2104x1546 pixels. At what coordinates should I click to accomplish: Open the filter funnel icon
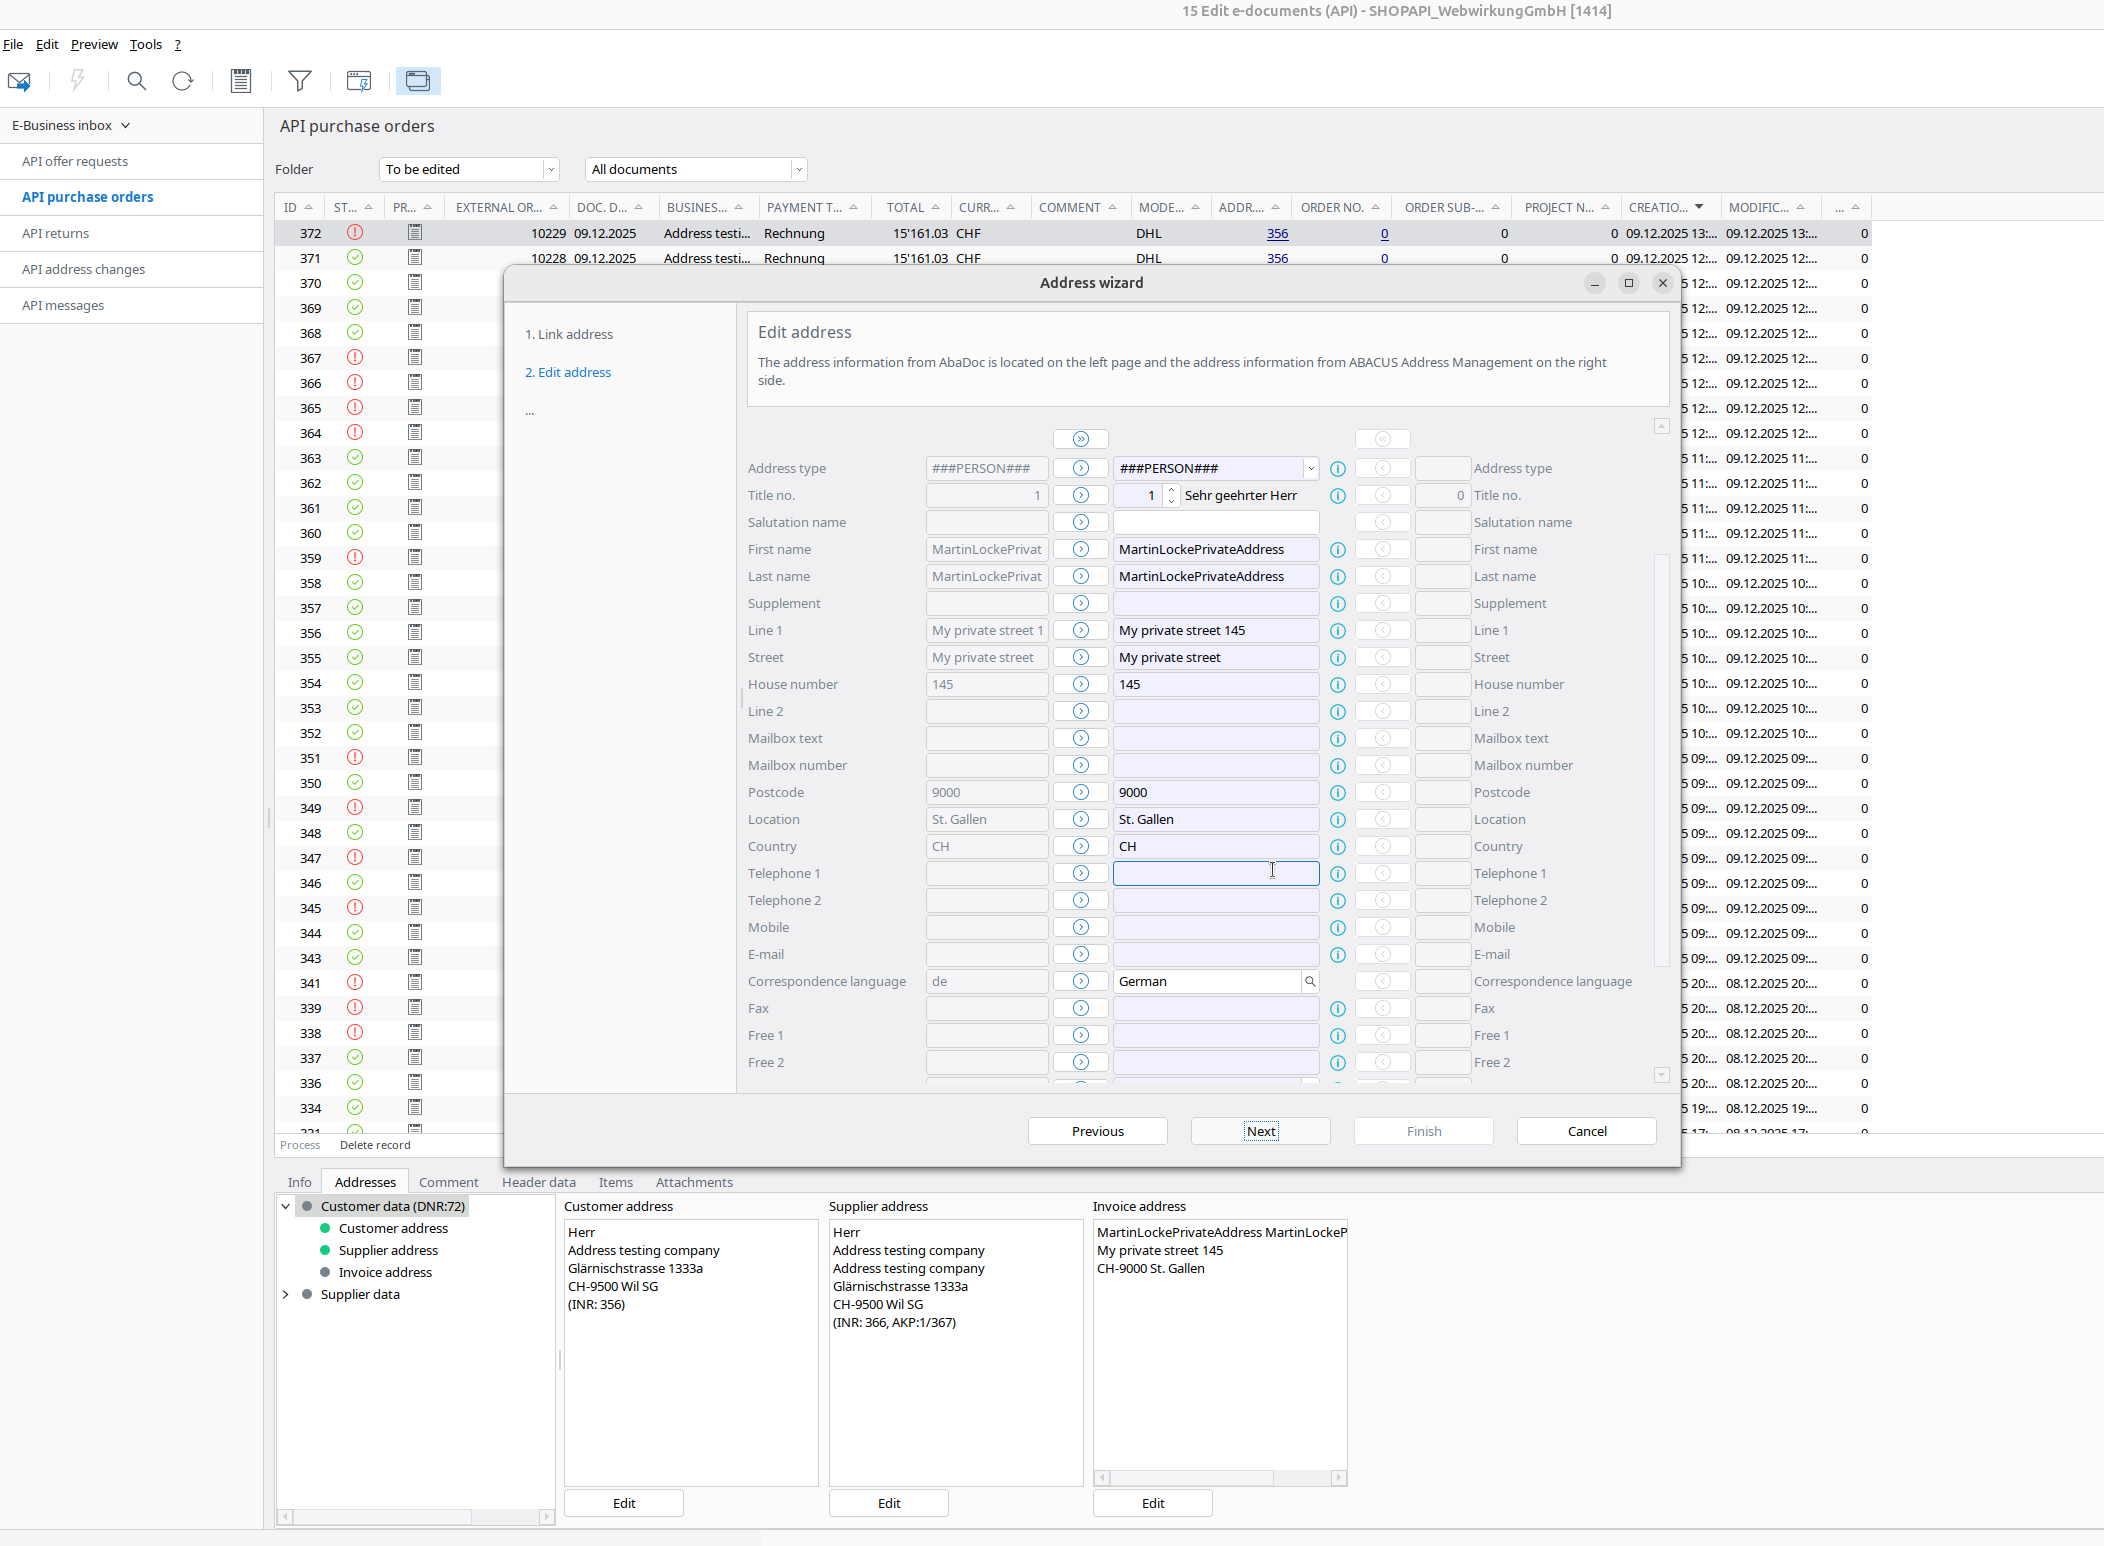[299, 81]
